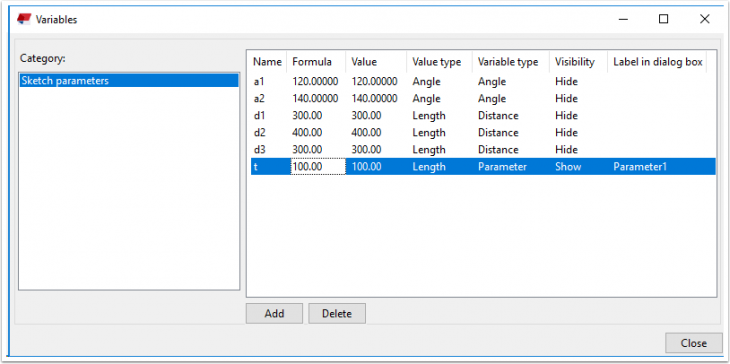This screenshot has width=730, height=364.
Task: Toggle a1 visibility Hide cell
Action: pyautogui.click(x=566, y=81)
